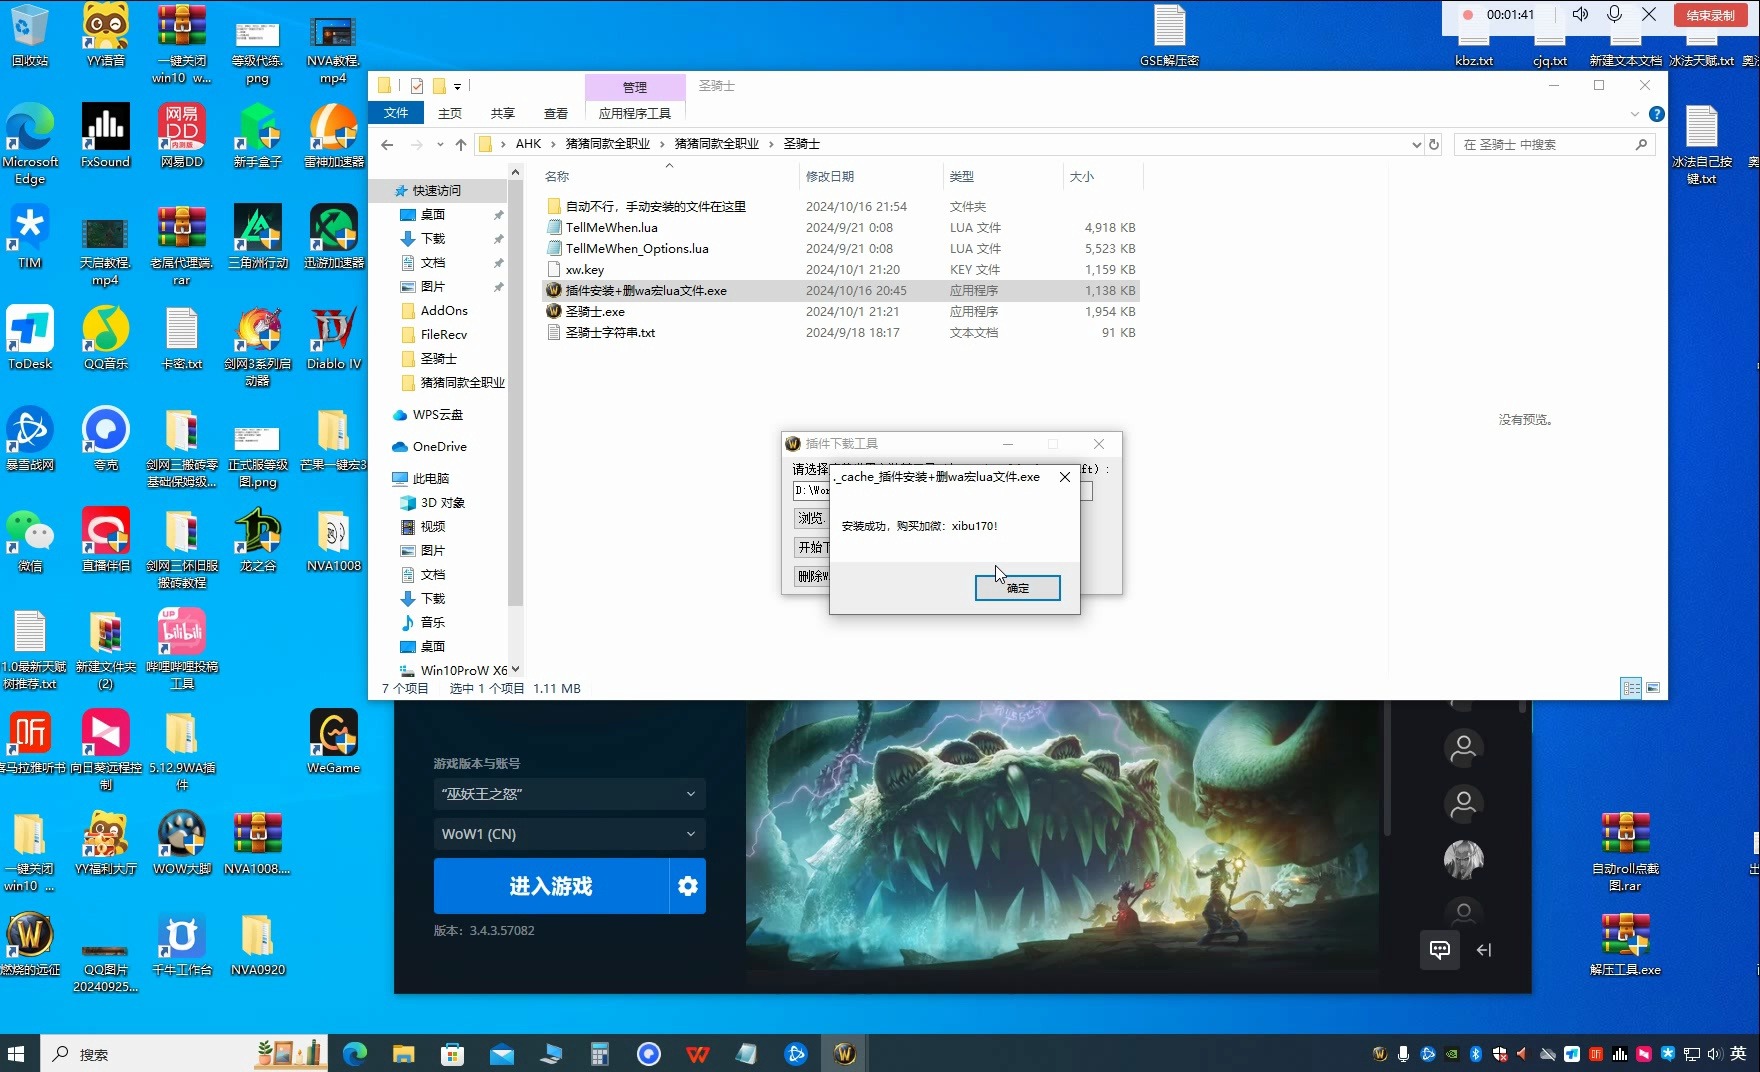Refresh the Explorer address bar
Viewport: 1760px width, 1072px height.
point(1434,145)
